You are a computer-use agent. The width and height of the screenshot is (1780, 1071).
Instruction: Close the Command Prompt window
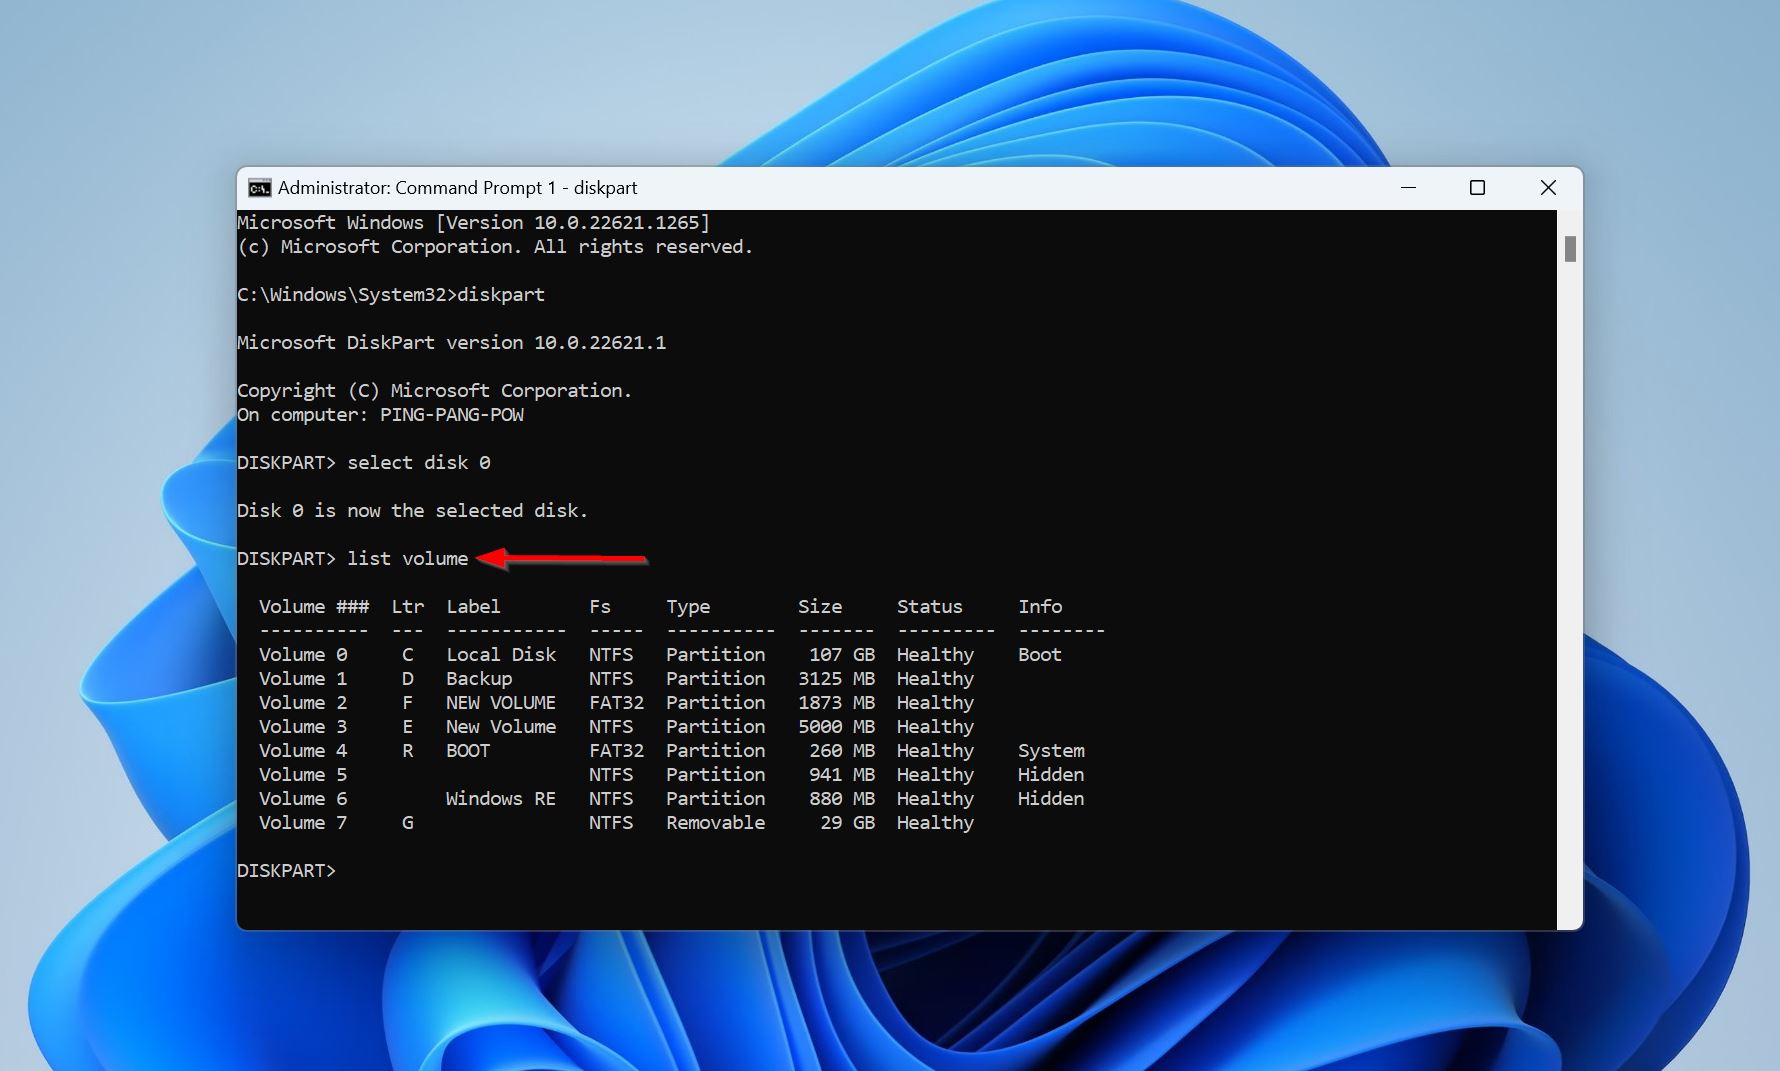[x=1548, y=188]
